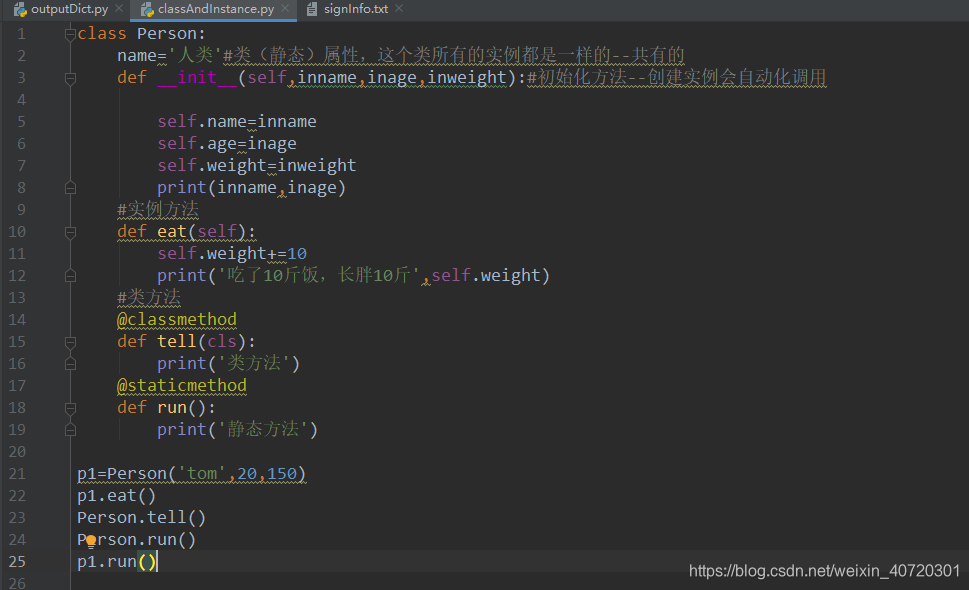Click print('类方法') statement
The height and width of the screenshot is (590, 969).
[229, 363]
